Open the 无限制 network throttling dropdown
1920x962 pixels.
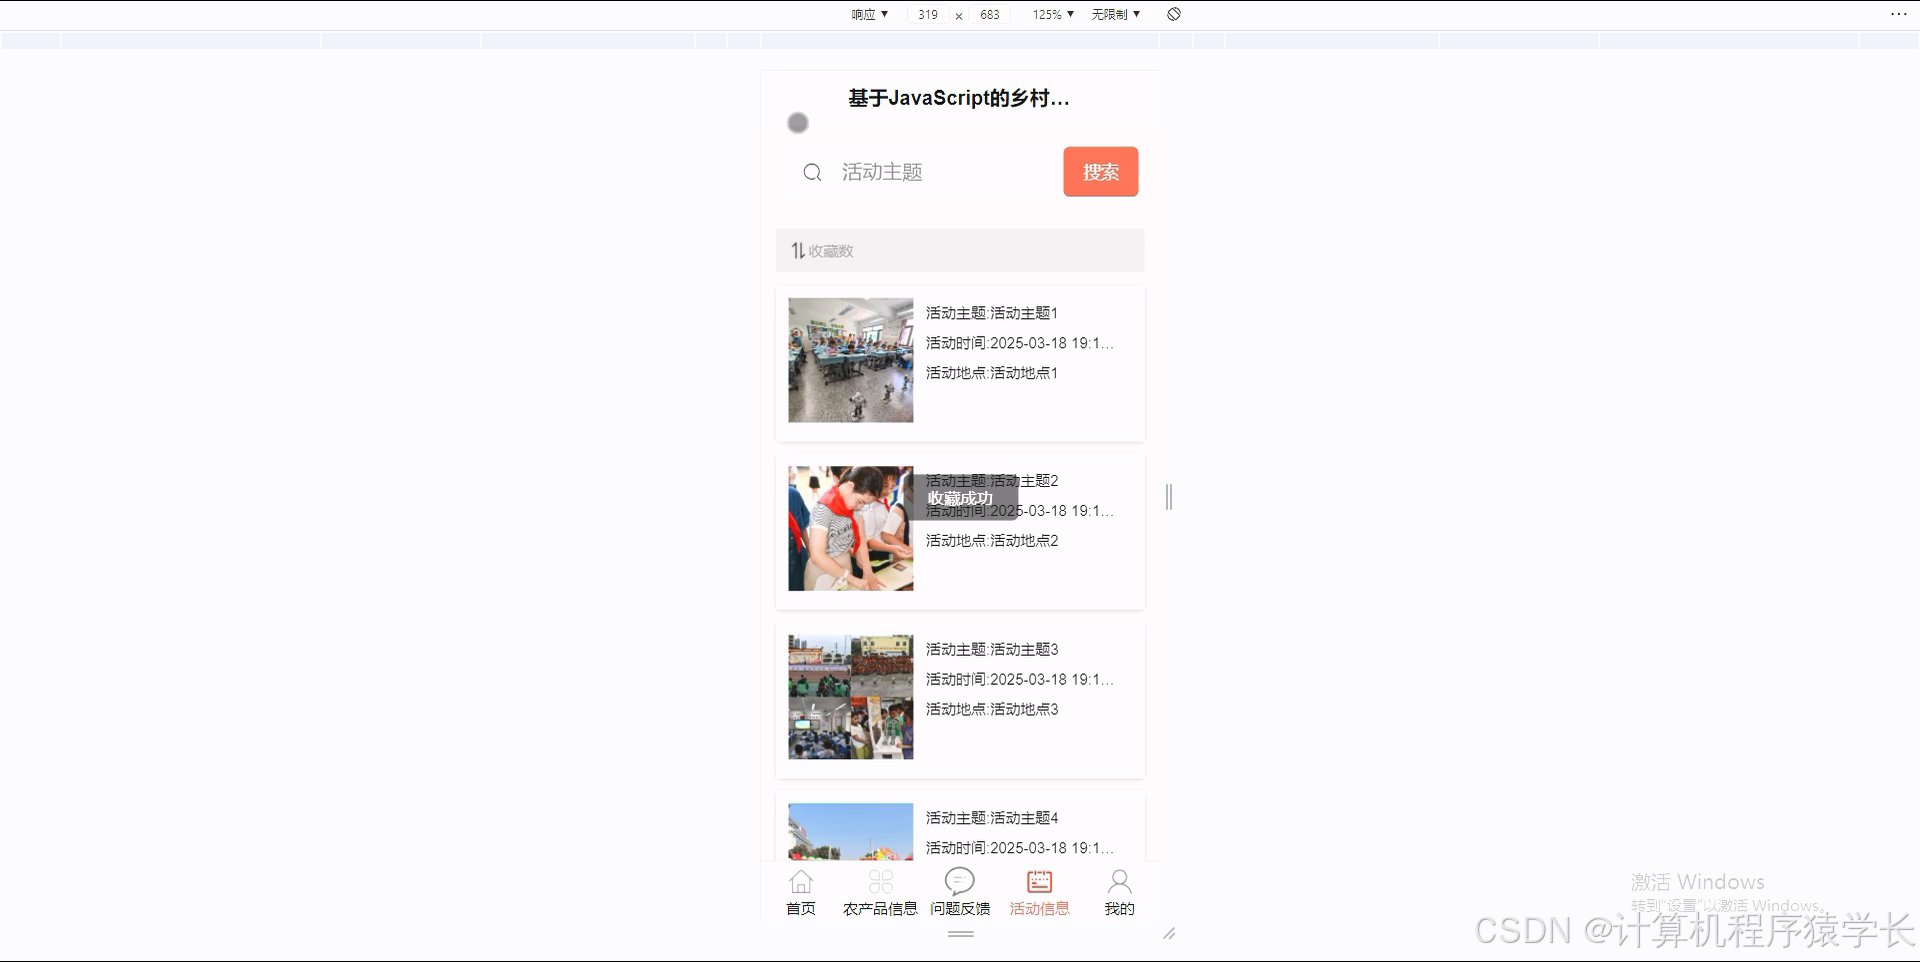click(x=1116, y=14)
